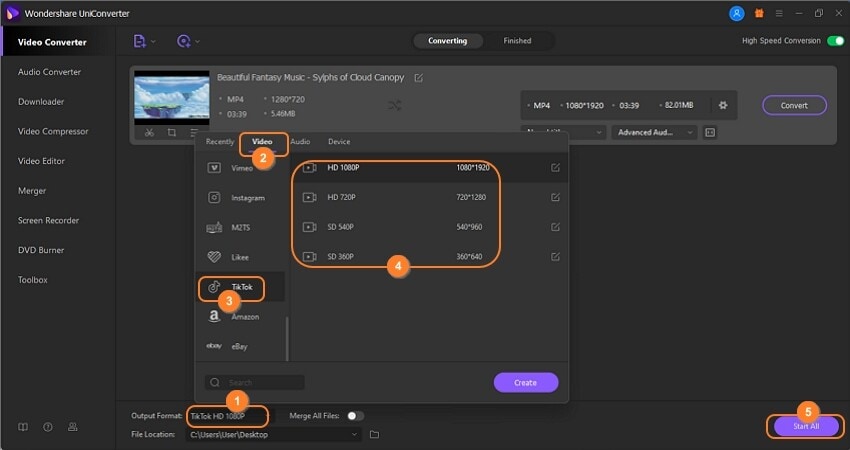850x450 pixels.
Task: Open the Advanced Audio dropdown
Action: point(654,132)
